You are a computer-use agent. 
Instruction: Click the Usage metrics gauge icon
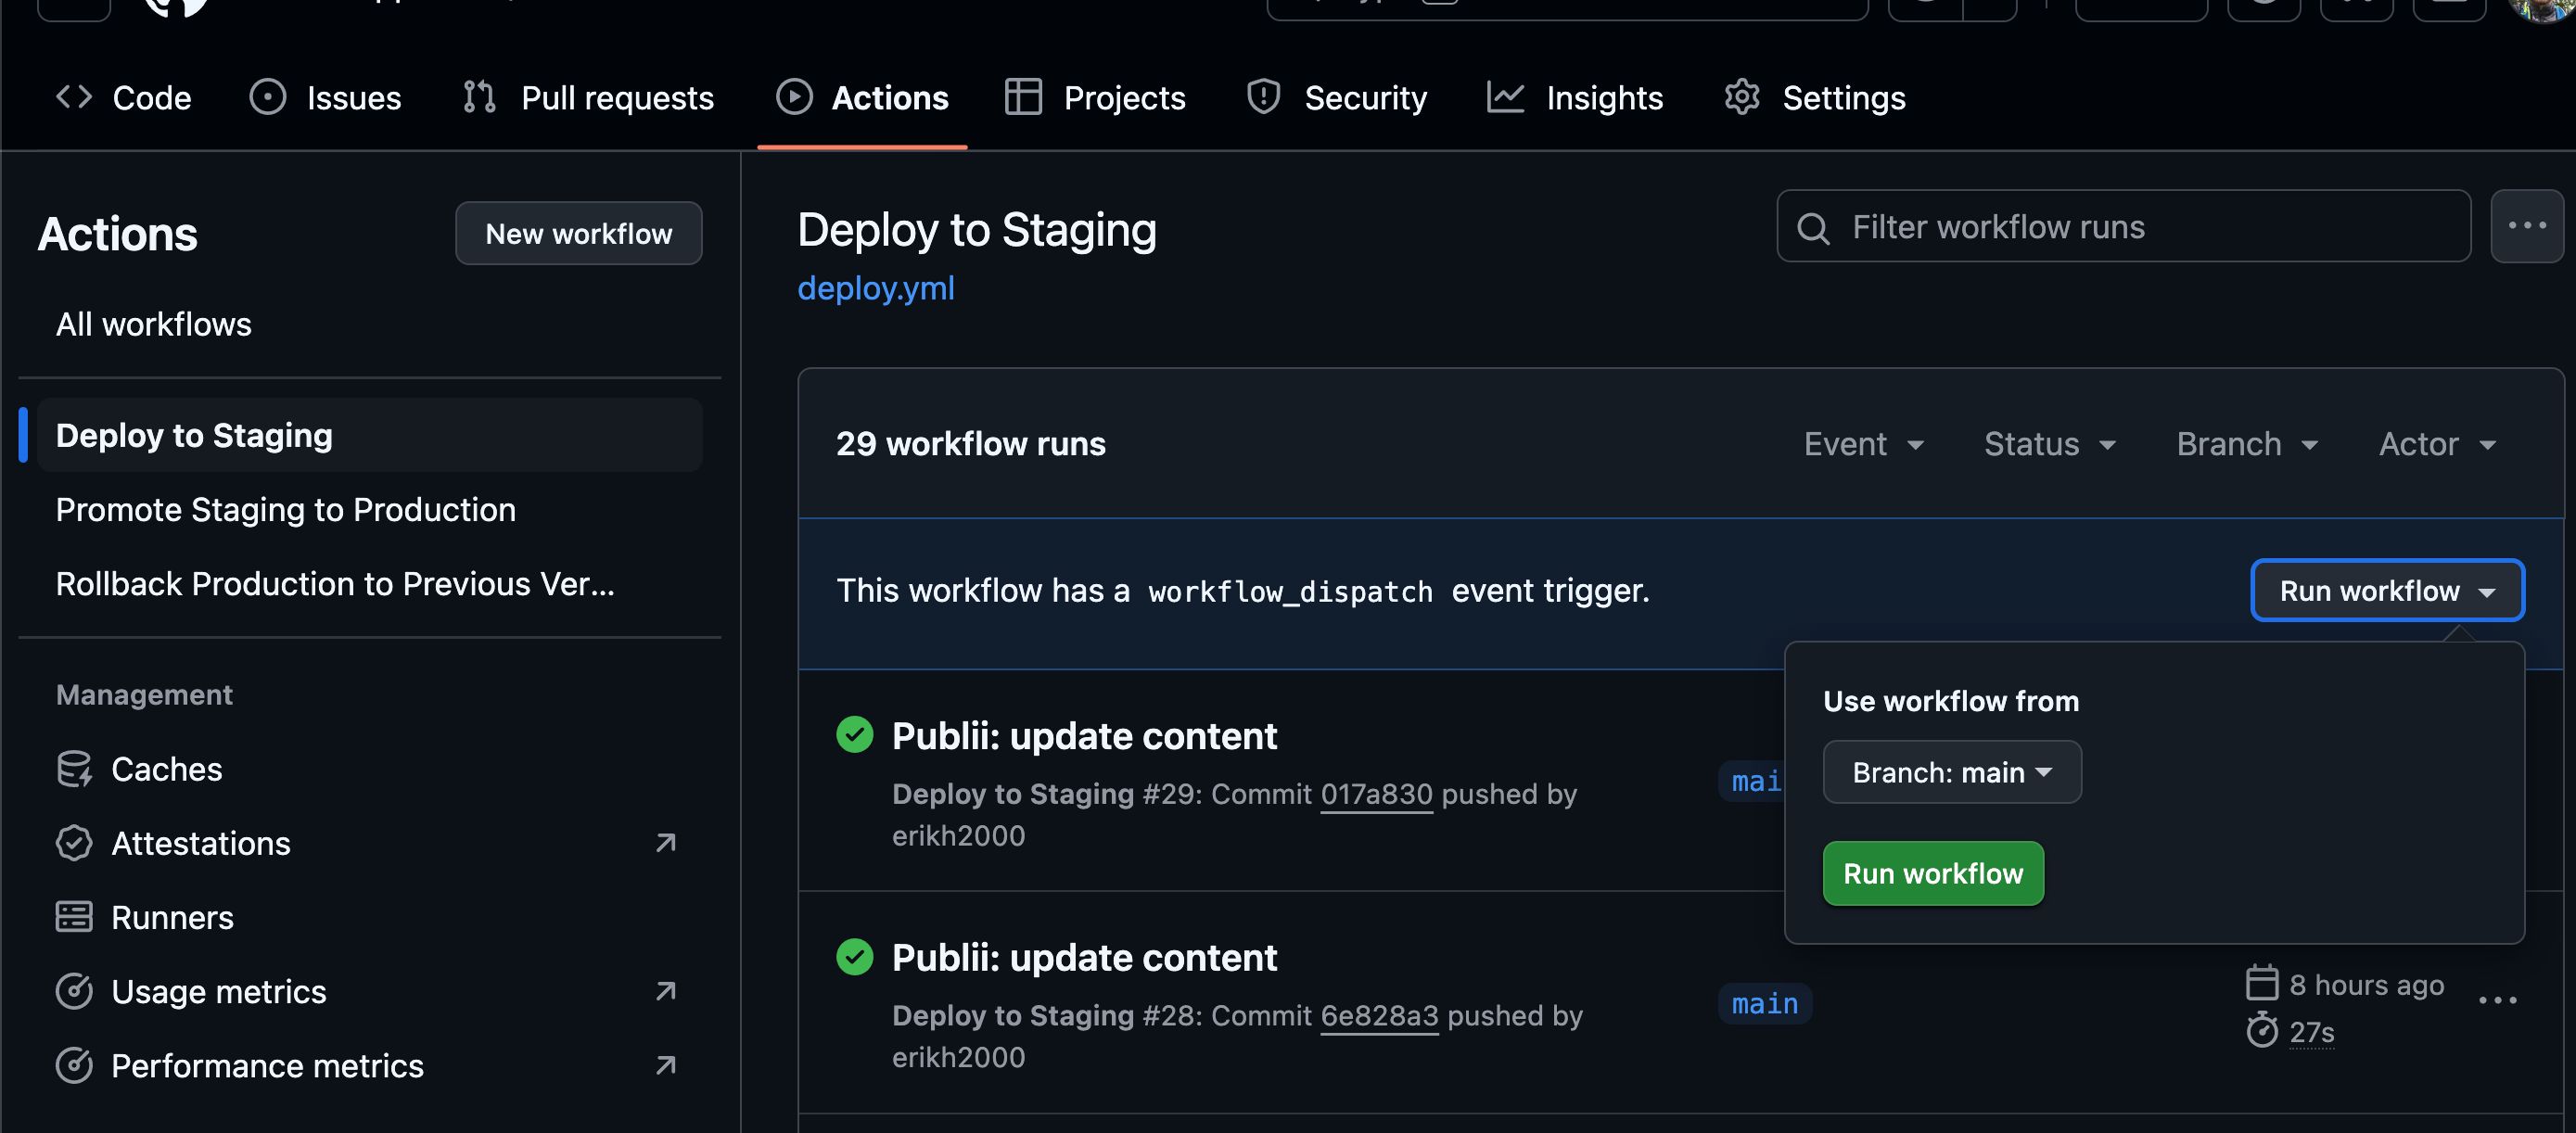pos(74,991)
